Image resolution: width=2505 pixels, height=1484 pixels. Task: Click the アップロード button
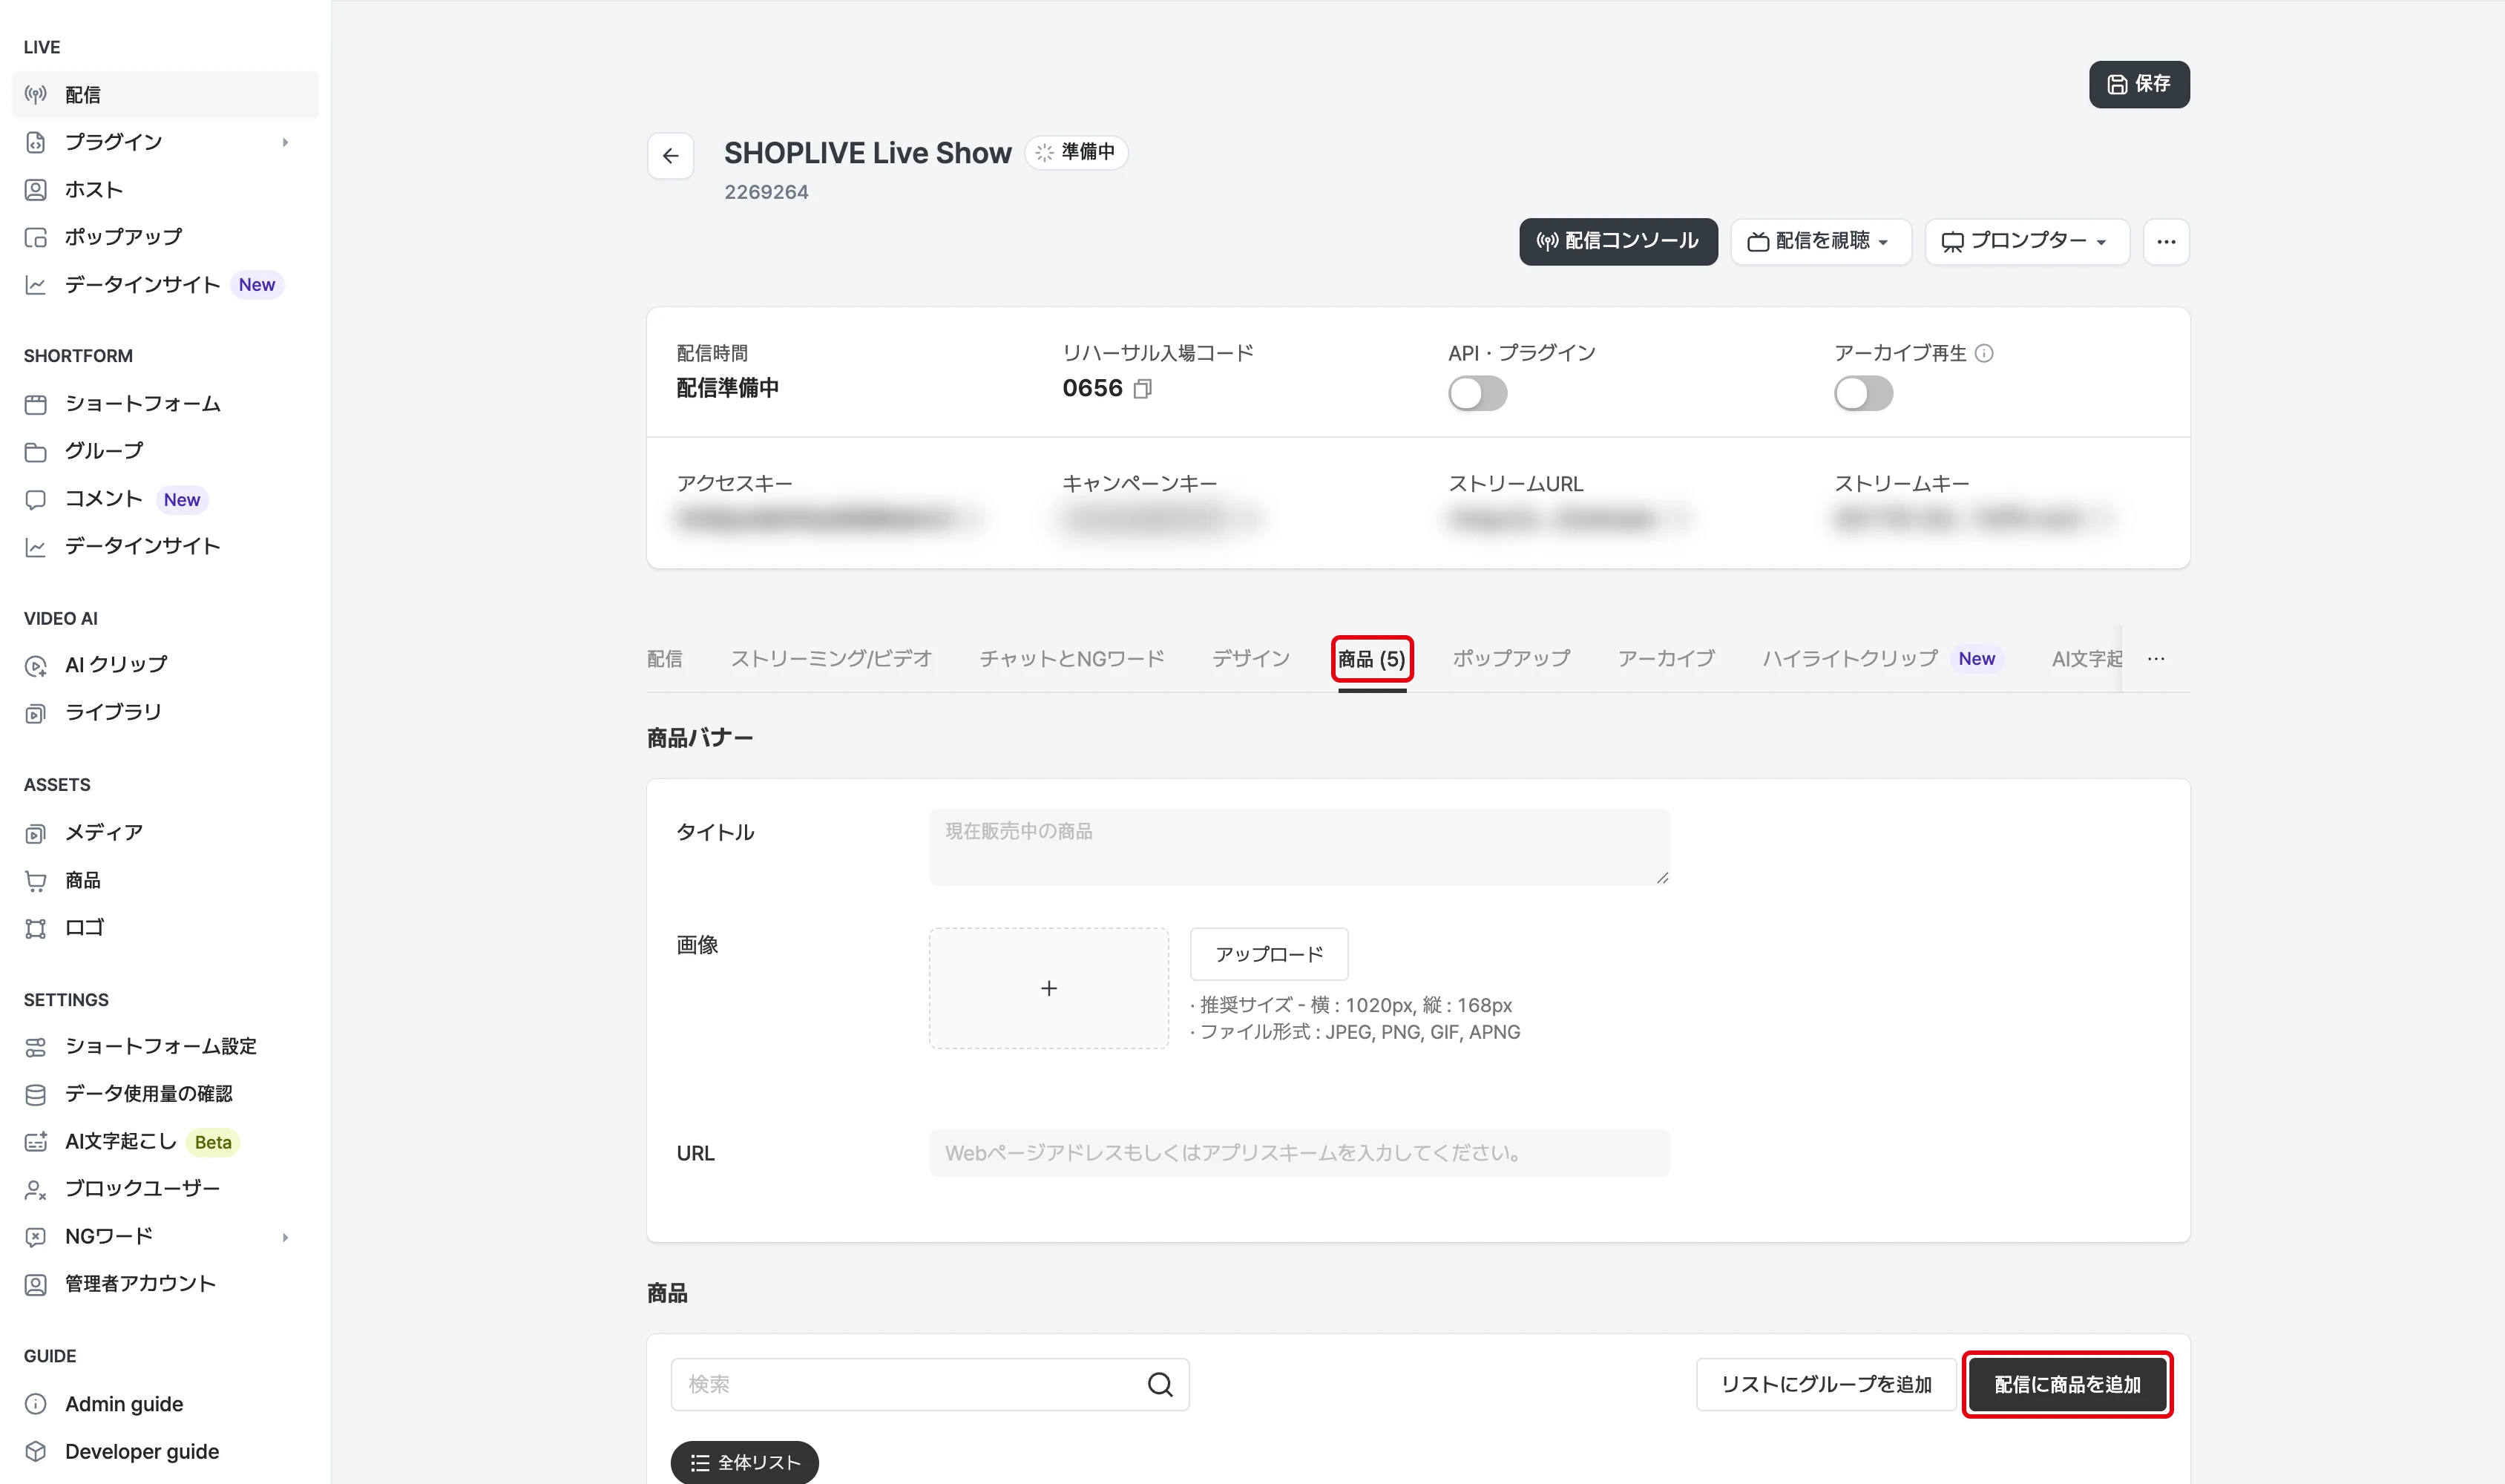tap(1269, 954)
